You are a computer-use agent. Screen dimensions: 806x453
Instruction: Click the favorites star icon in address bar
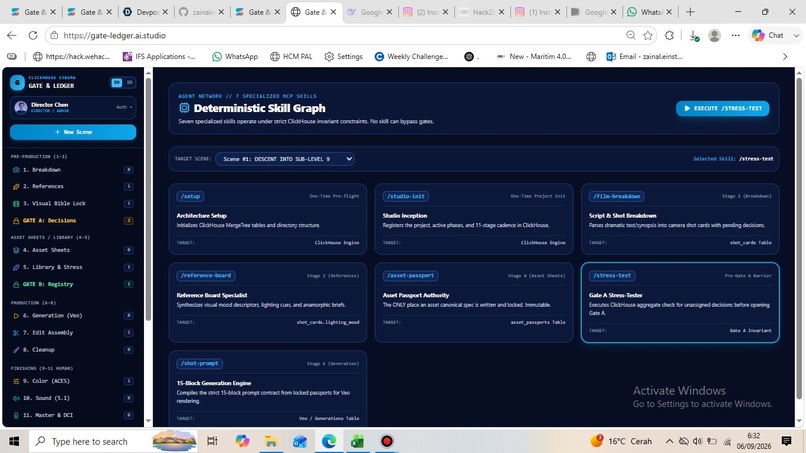click(648, 35)
